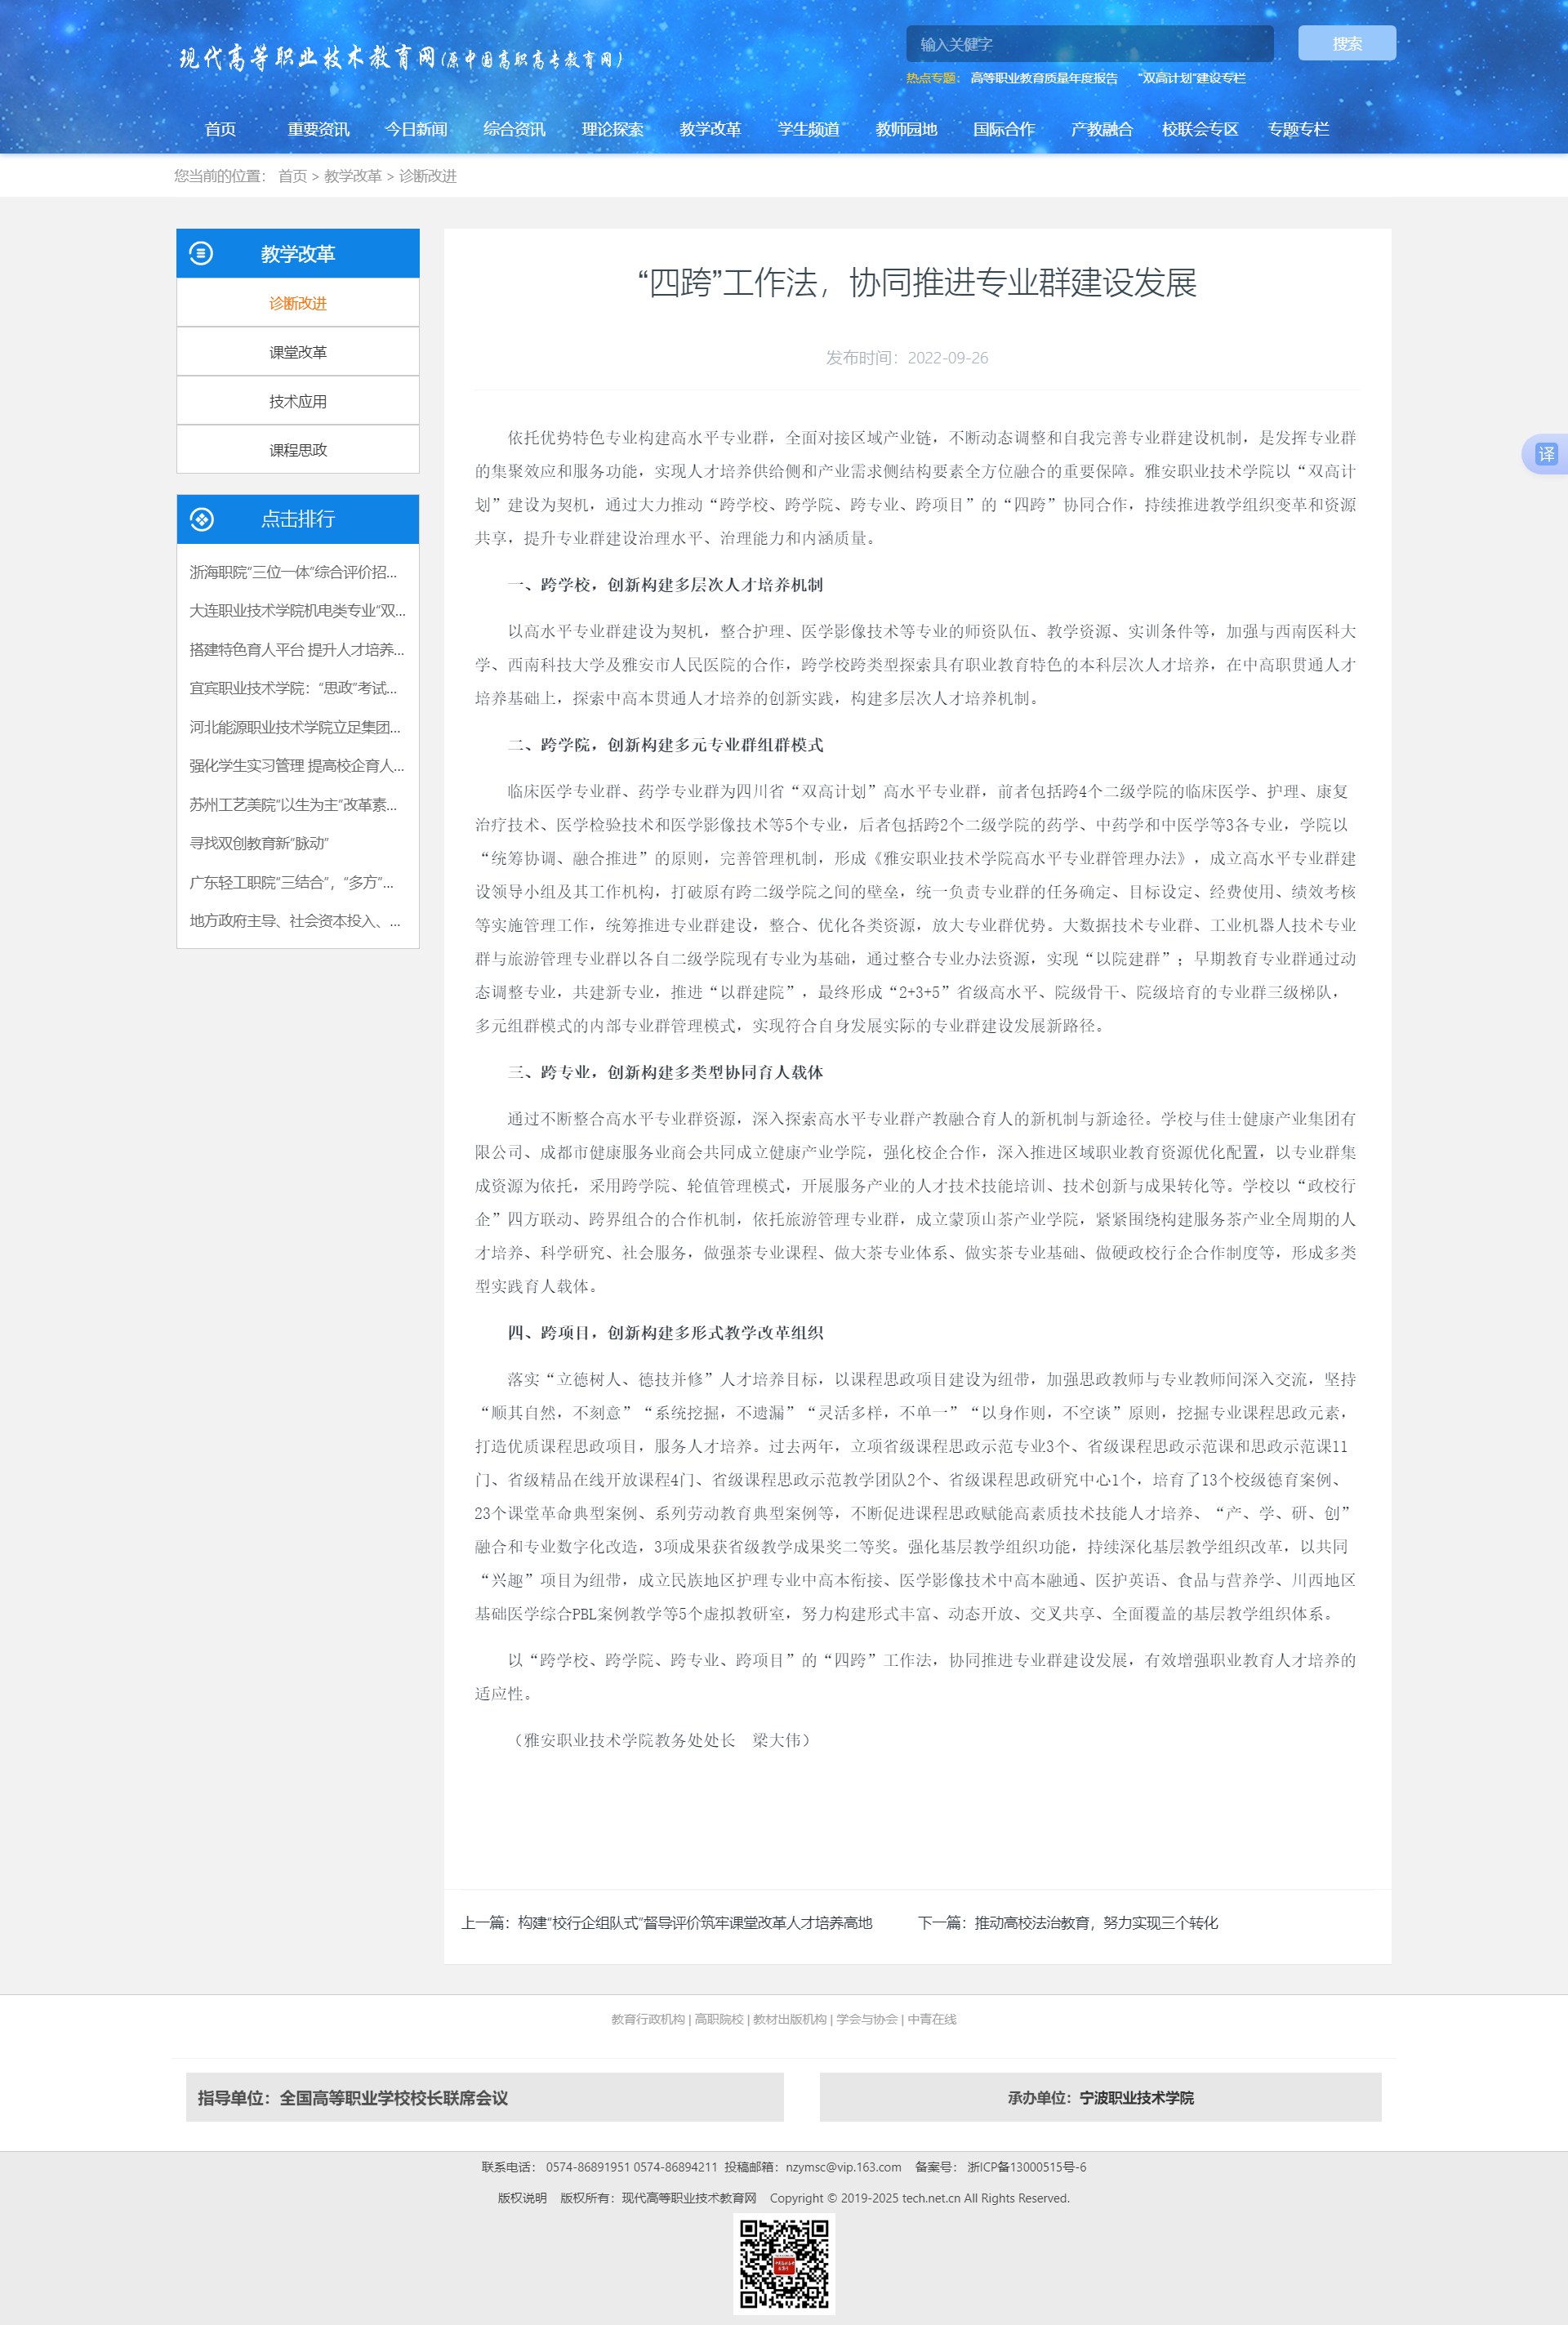Image resolution: width=1568 pixels, height=2325 pixels.
Task: Select 课程思政 in the sidebar
Action: click(298, 450)
